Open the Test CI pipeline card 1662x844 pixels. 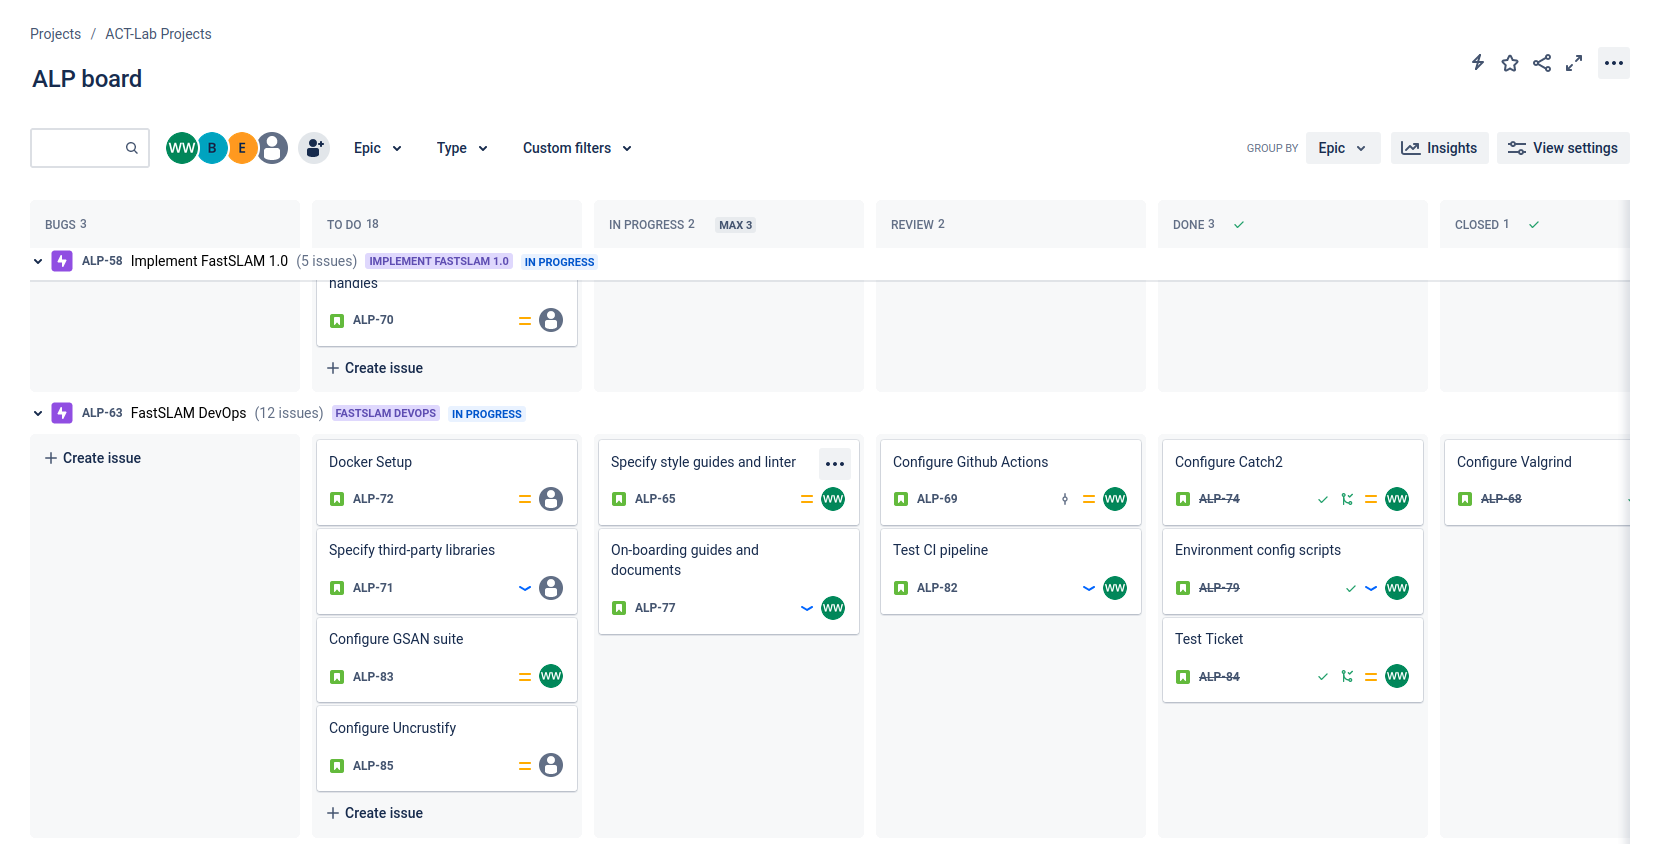1011,571
